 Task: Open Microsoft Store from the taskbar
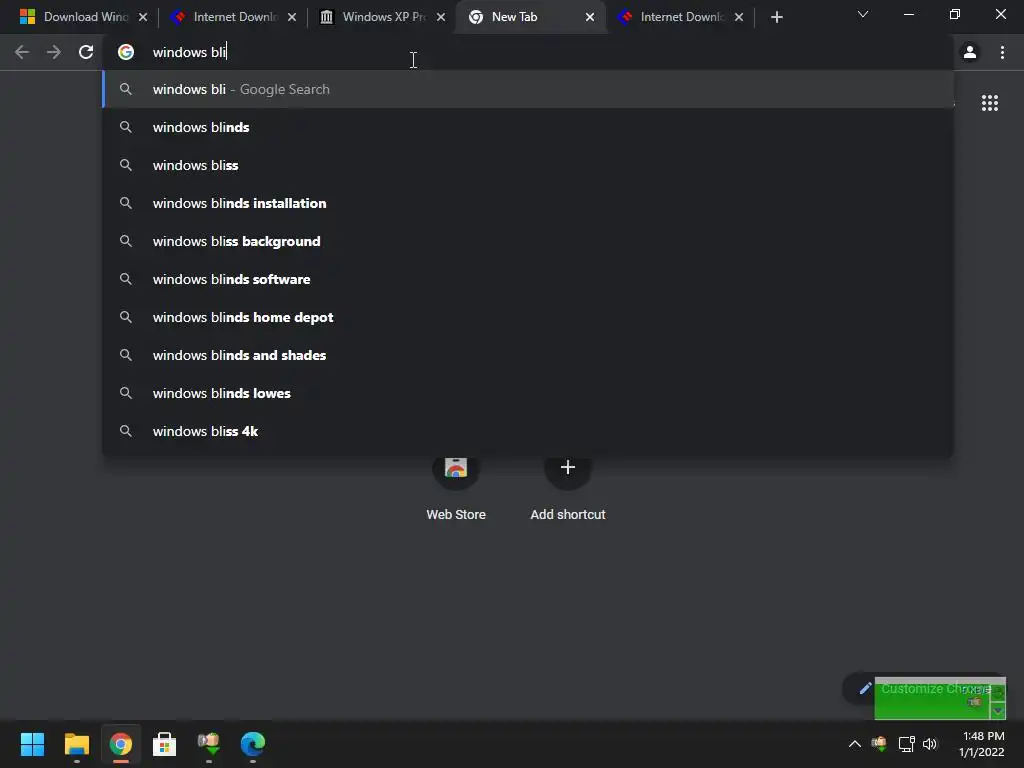point(165,744)
